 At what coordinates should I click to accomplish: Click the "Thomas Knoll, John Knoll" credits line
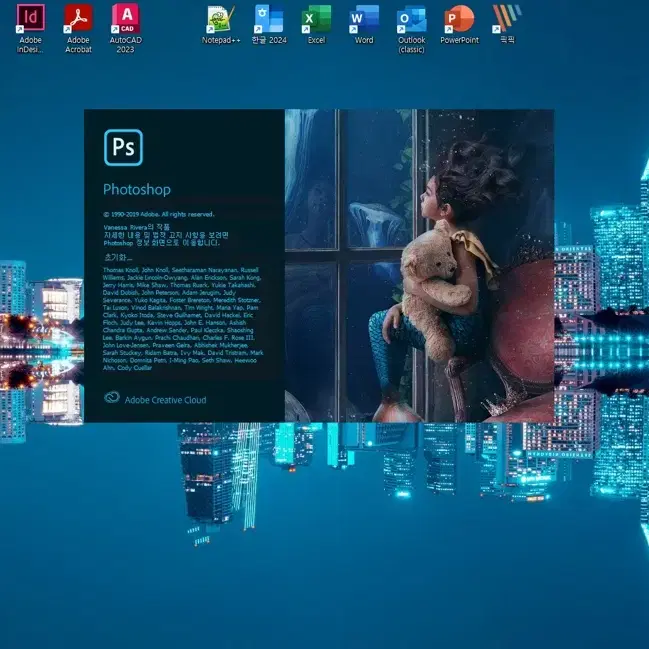point(183,270)
